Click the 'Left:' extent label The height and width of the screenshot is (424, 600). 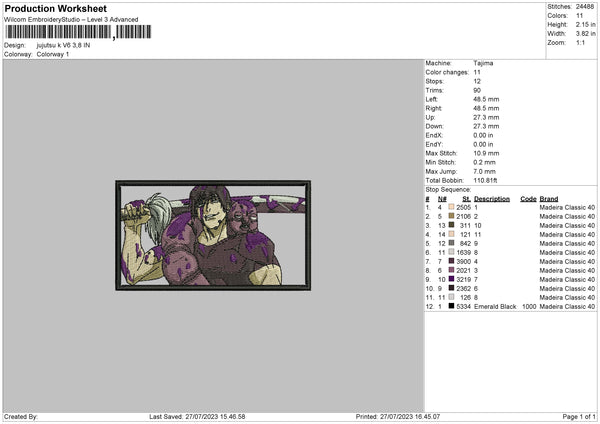[432, 99]
